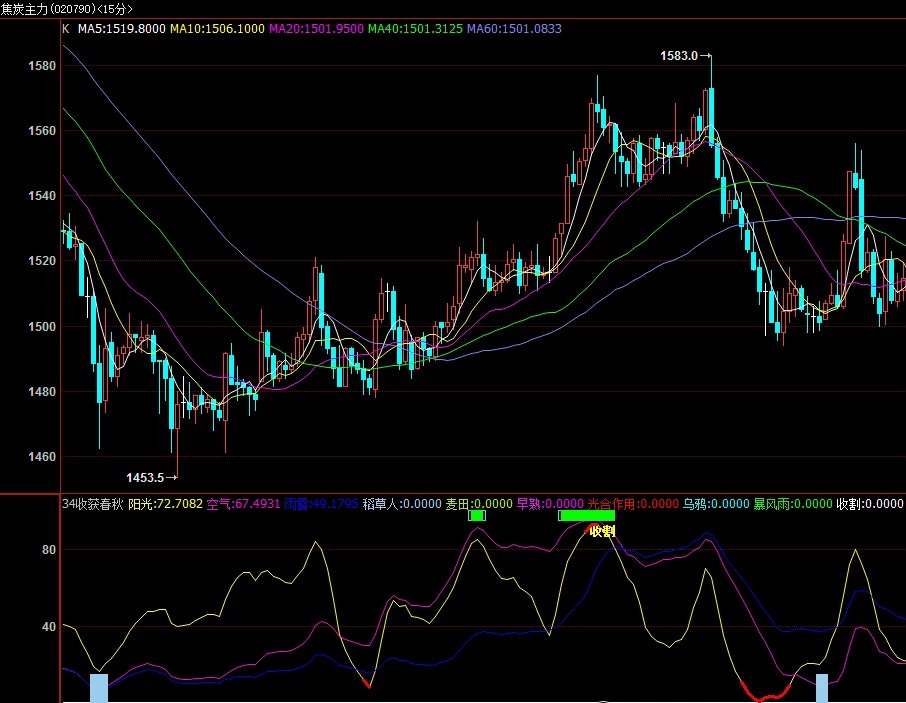The width and height of the screenshot is (906, 703).
Task: Click the 光合作用:0.0000 indicator value
Action: point(633,504)
